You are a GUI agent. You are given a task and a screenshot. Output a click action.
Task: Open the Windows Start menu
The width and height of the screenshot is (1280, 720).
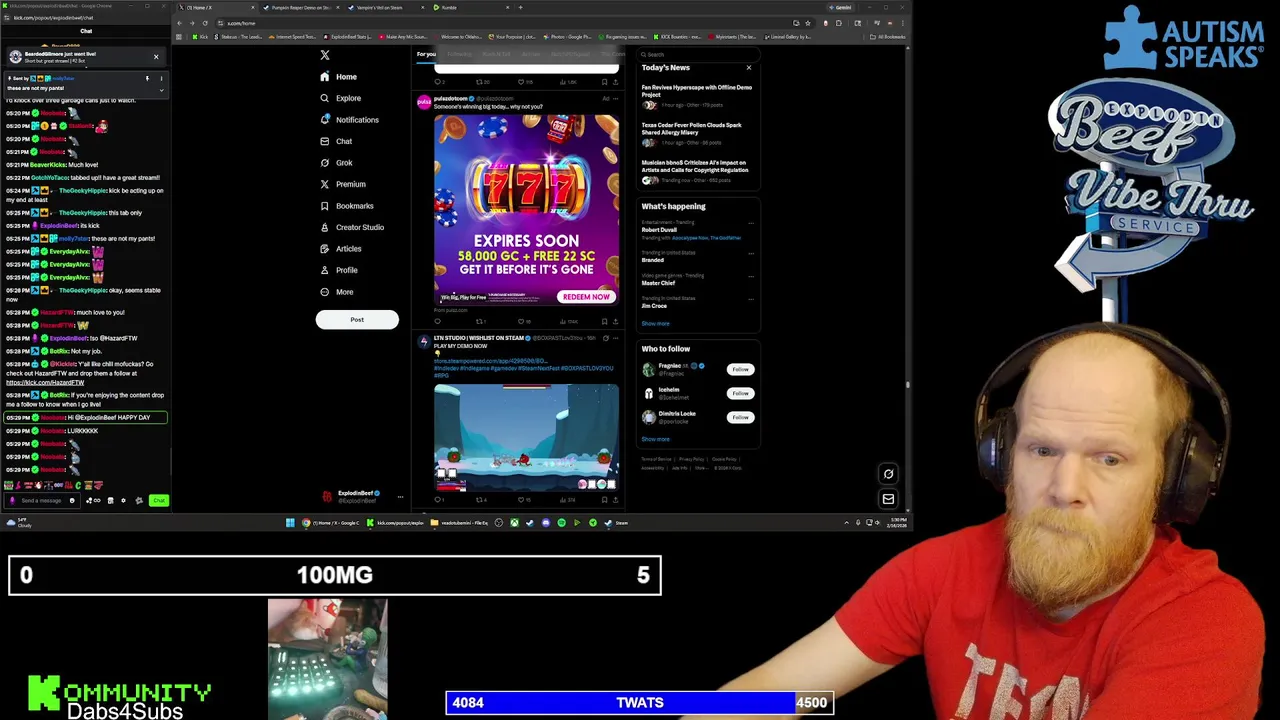click(290, 523)
